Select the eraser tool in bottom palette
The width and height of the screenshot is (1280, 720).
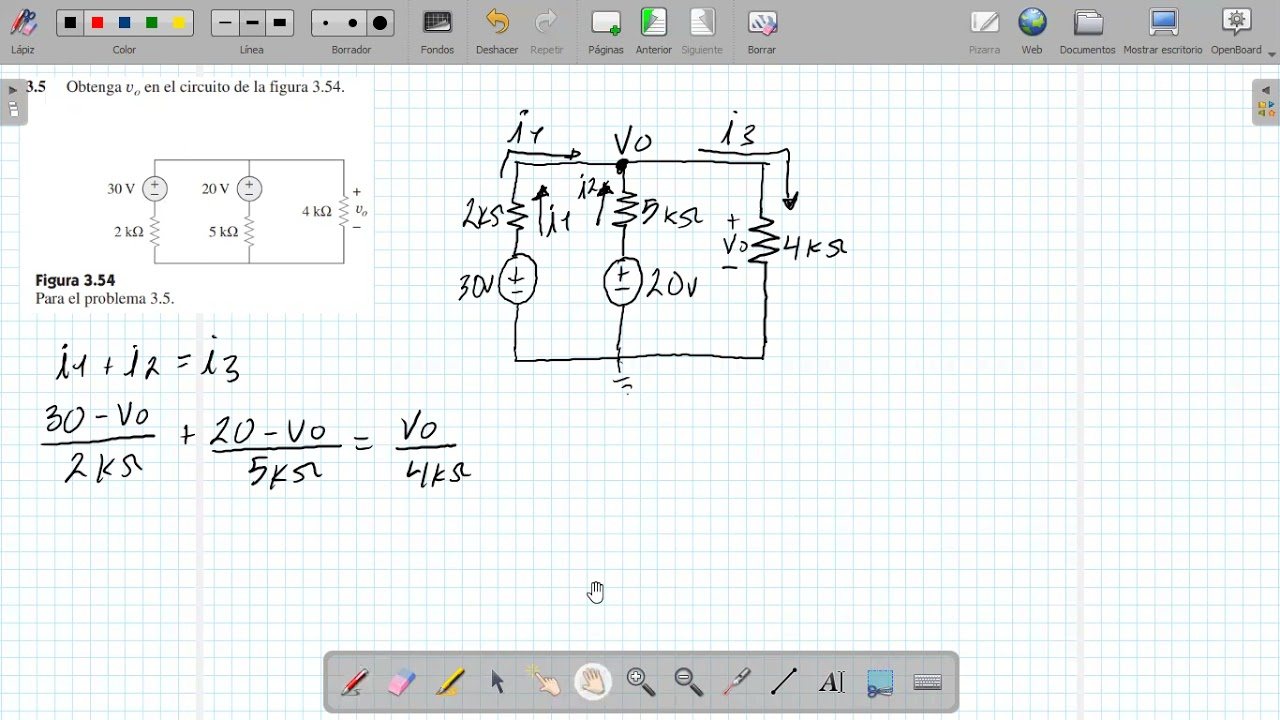coord(401,682)
